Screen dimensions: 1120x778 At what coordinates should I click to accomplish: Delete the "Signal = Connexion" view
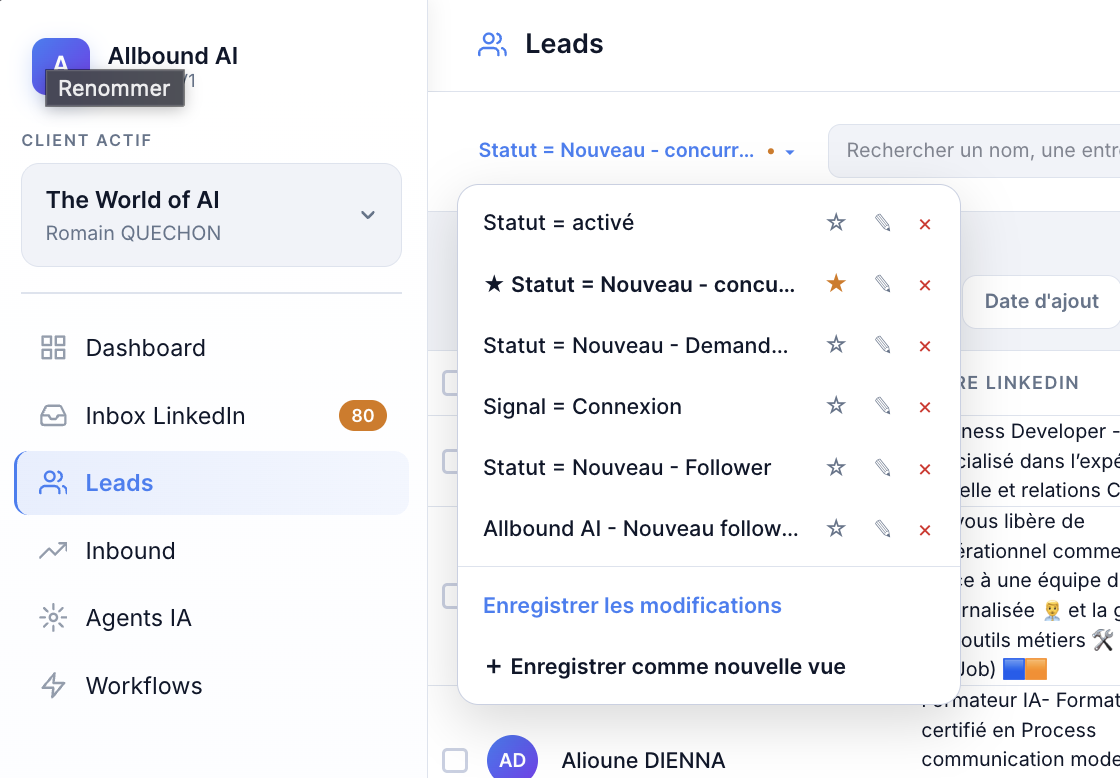(x=925, y=407)
